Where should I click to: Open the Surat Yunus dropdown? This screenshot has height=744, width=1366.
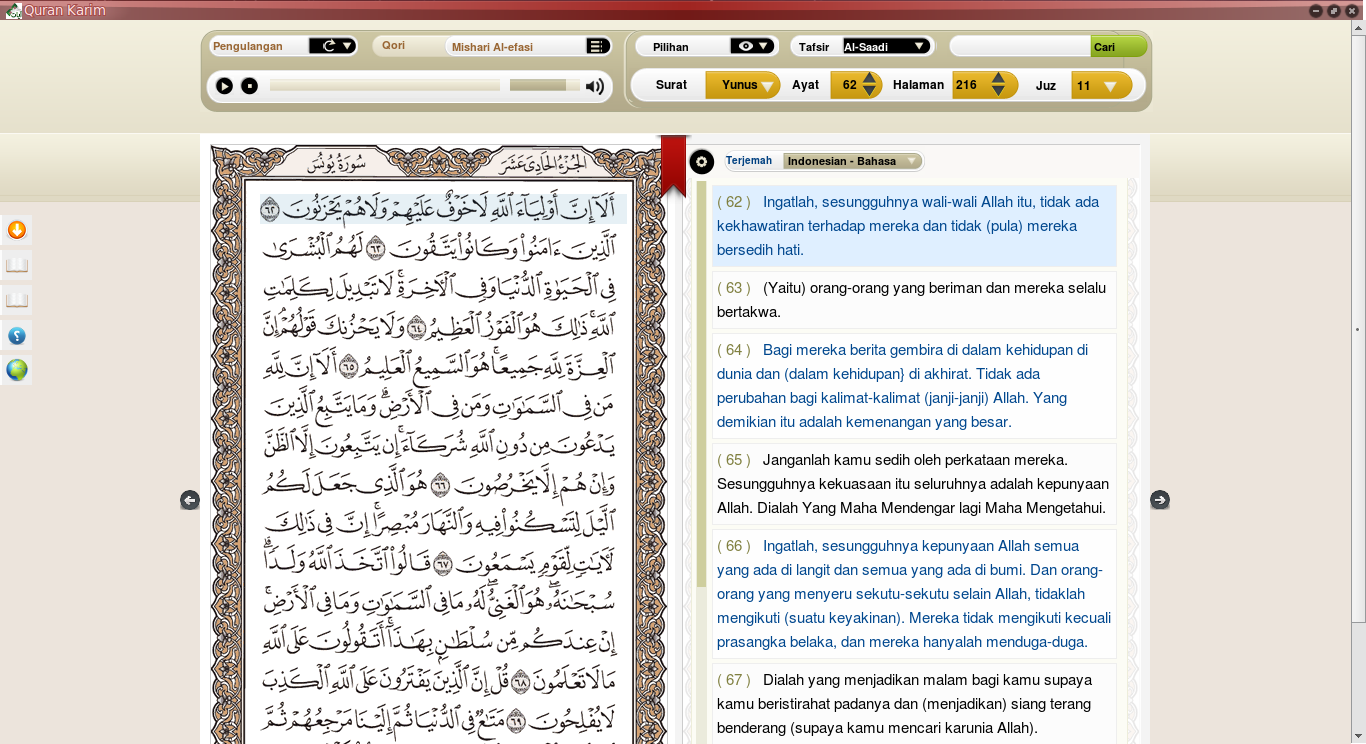pos(743,85)
